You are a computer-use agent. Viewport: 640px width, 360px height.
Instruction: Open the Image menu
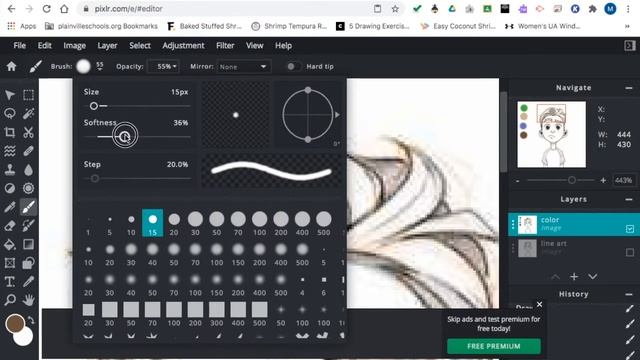tap(74, 45)
